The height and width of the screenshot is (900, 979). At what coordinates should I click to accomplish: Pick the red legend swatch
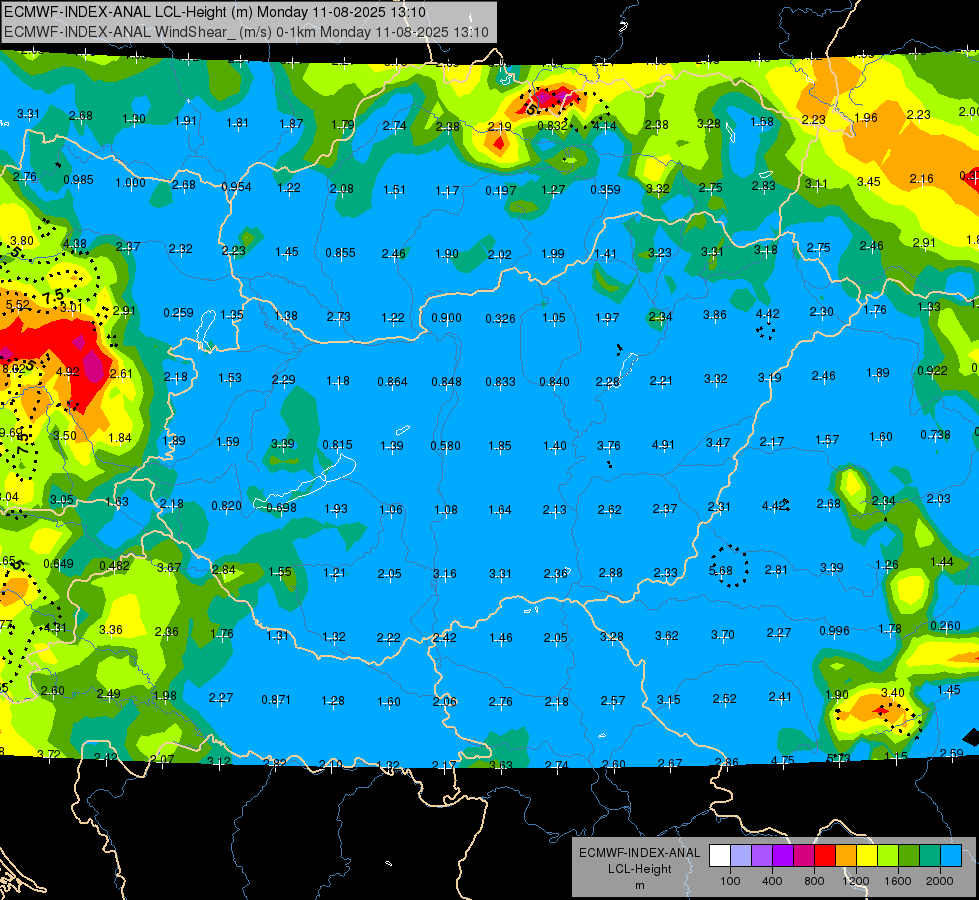(825, 856)
